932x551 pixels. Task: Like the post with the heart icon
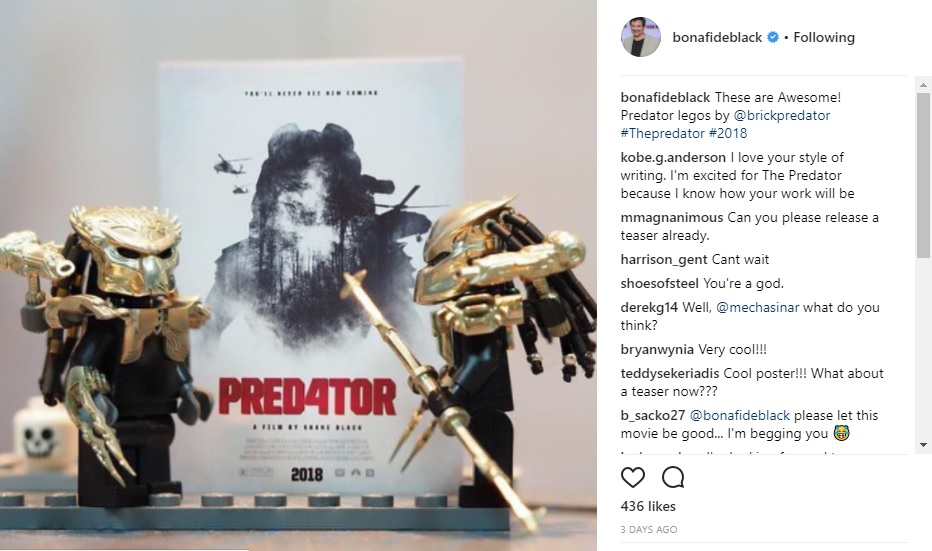(632, 477)
